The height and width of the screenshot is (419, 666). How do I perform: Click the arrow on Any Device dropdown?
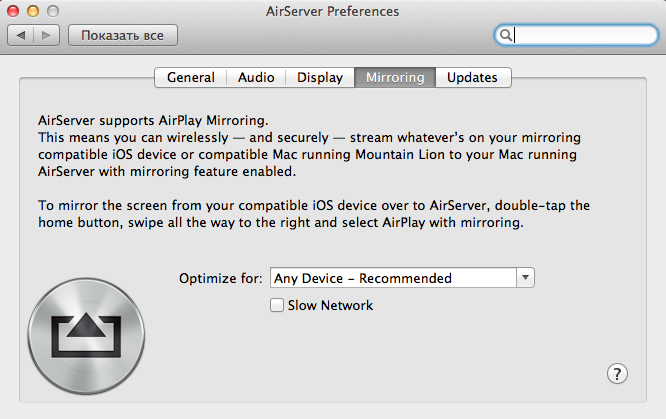click(525, 278)
